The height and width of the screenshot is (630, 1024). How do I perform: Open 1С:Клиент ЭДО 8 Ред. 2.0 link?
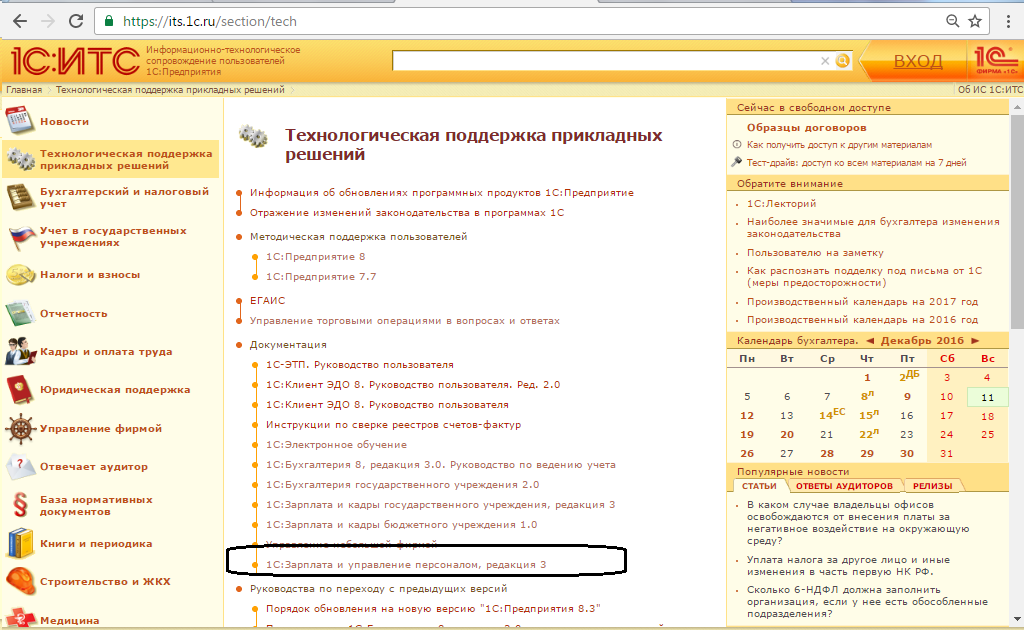click(413, 385)
